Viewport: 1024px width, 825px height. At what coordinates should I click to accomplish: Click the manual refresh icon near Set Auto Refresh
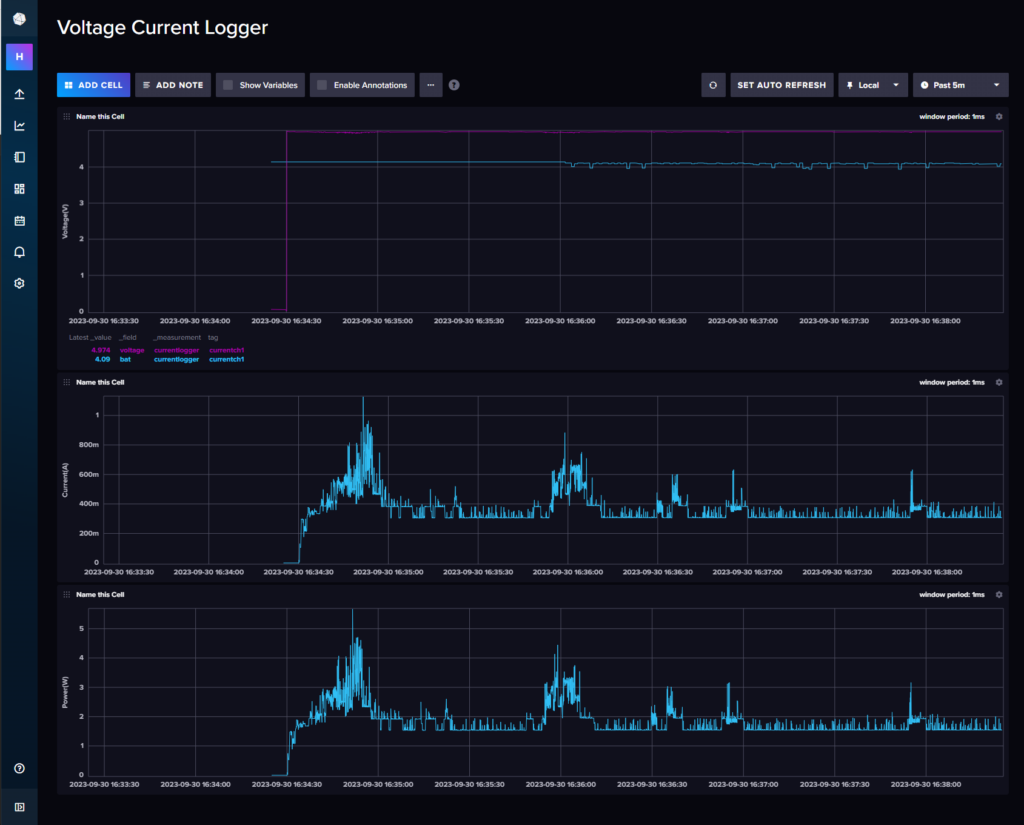[712, 85]
